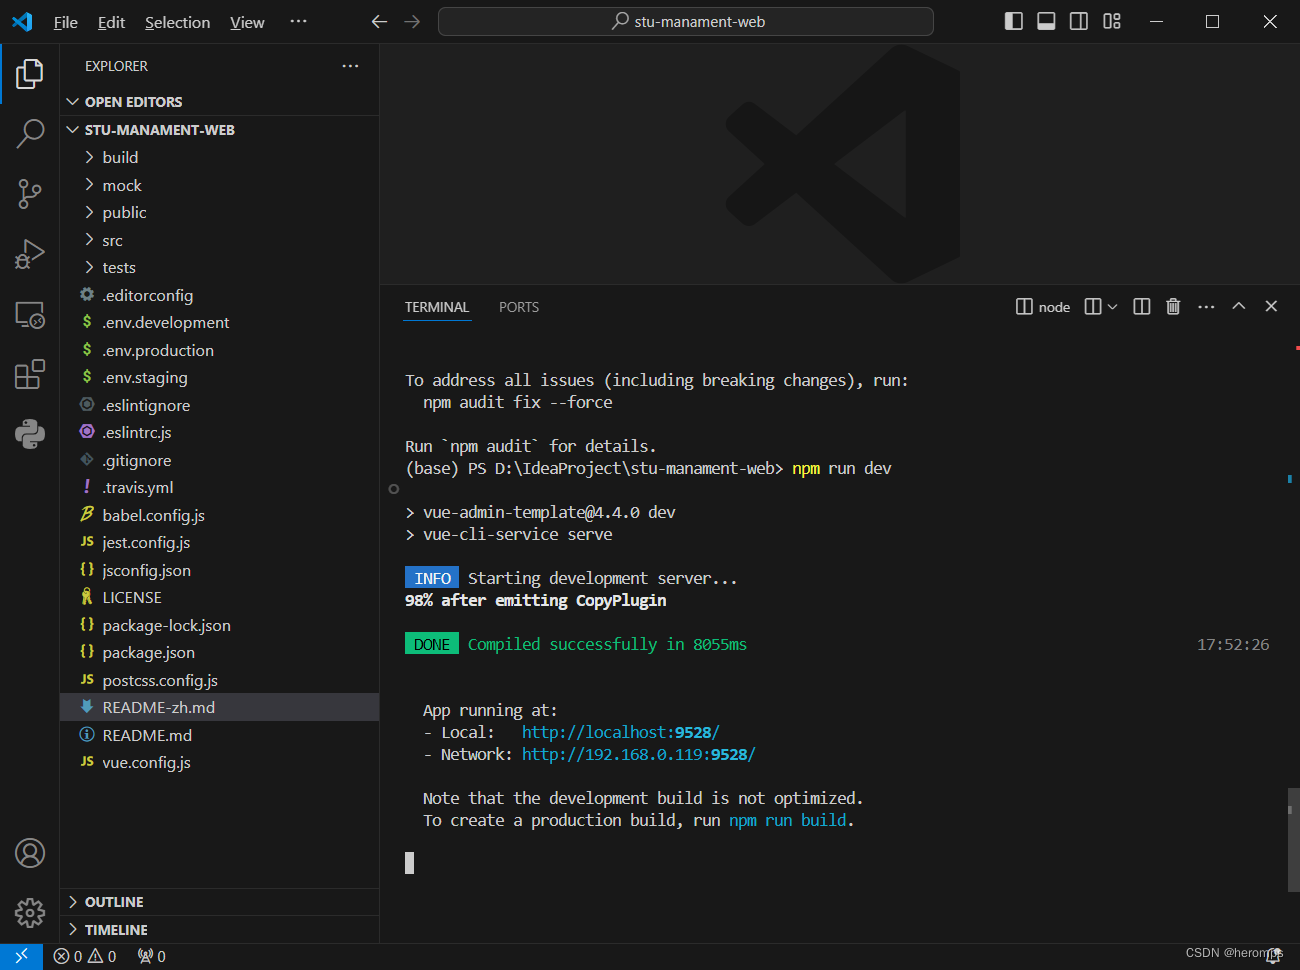This screenshot has width=1300, height=970.
Task: Open .travis.yml file
Action: tap(220, 487)
